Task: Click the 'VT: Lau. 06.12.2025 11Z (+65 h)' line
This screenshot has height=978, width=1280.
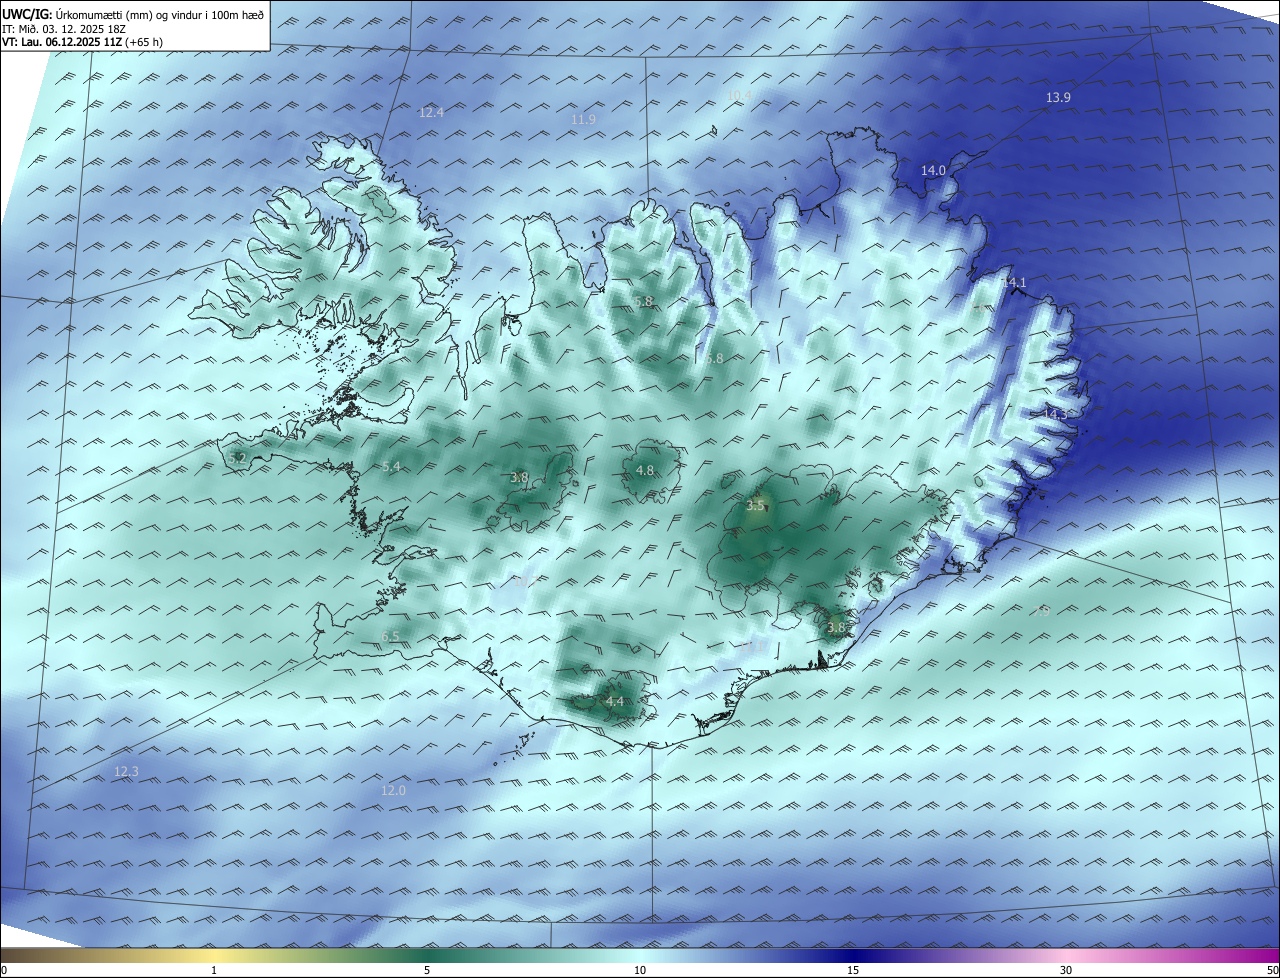Action: tap(82, 42)
